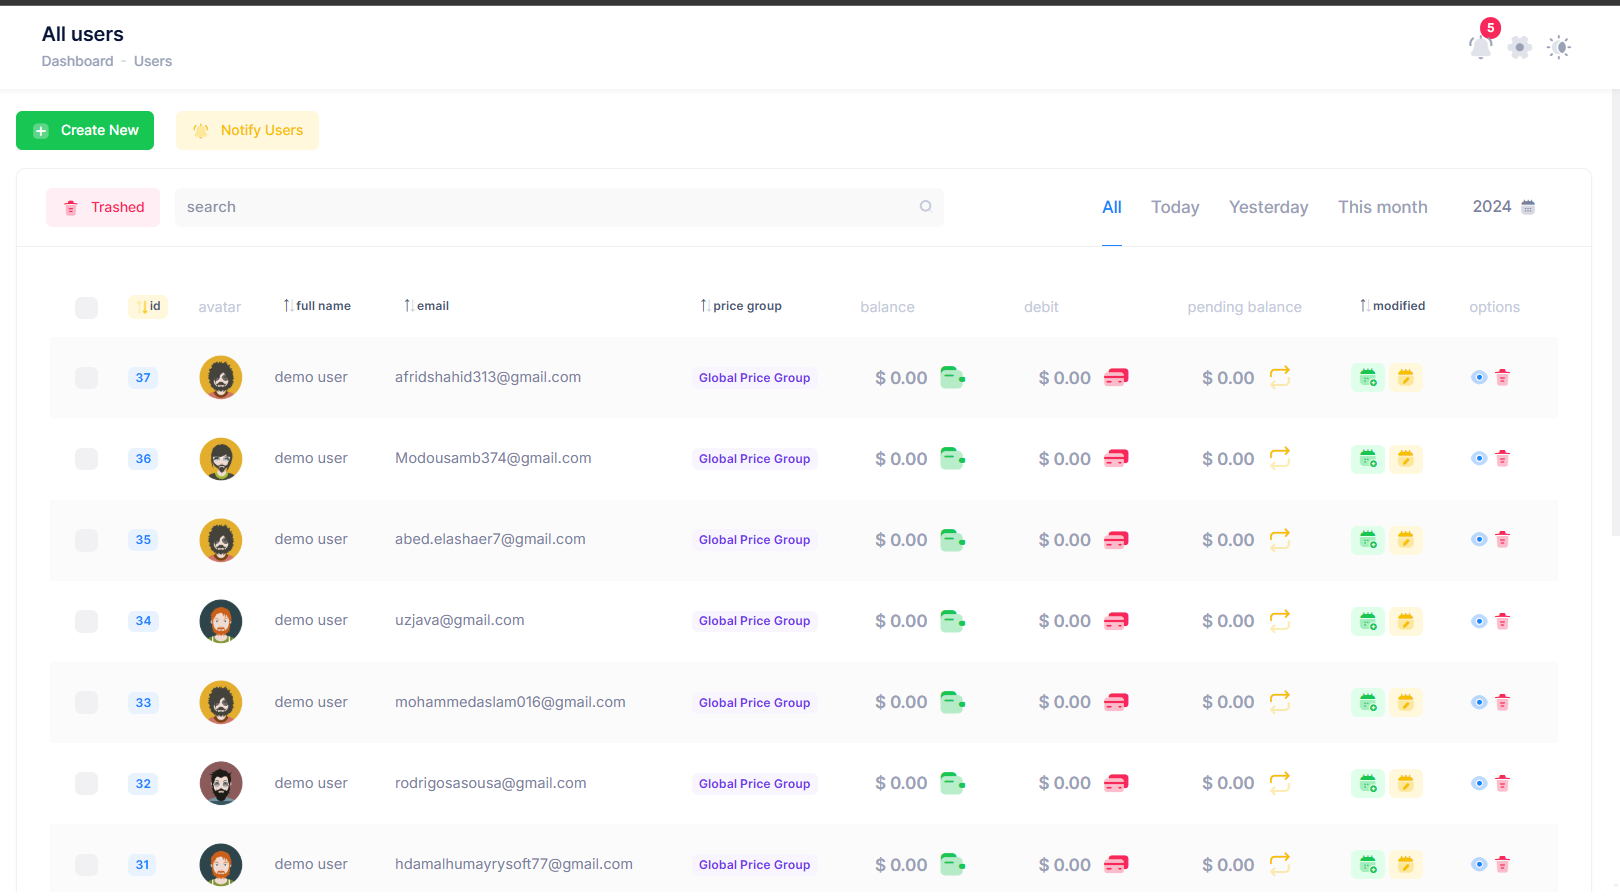Toggle light/dark theme sun icon
1620x896 pixels.
(x=1559, y=47)
